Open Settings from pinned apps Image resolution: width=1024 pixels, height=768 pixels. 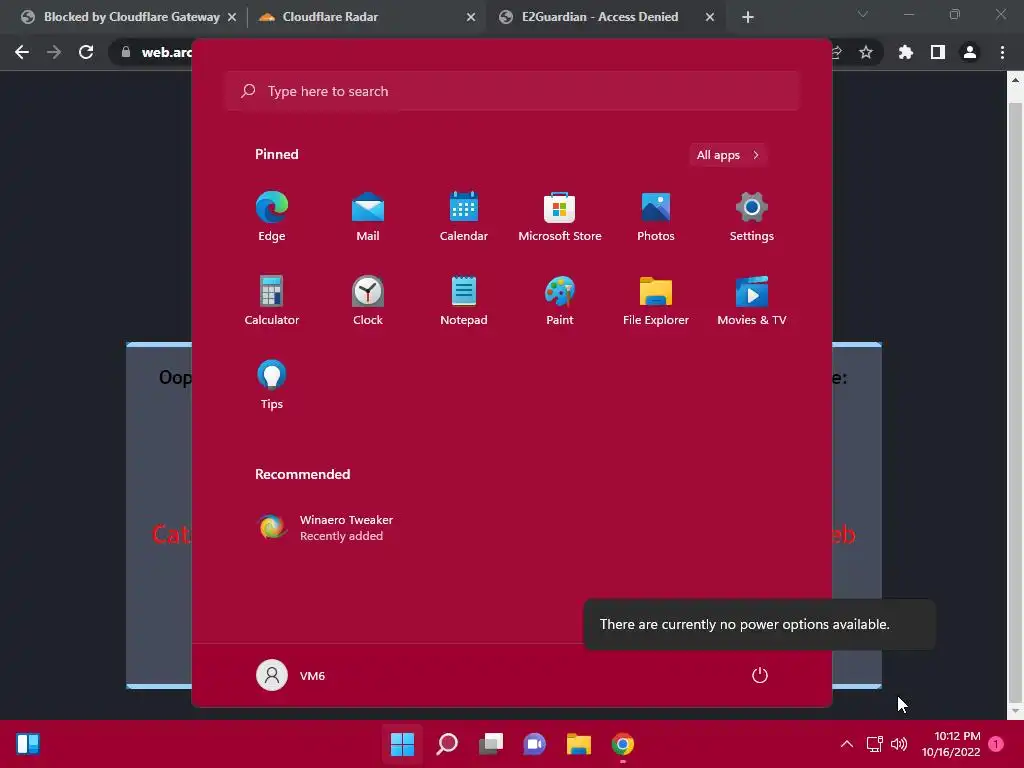click(x=752, y=217)
